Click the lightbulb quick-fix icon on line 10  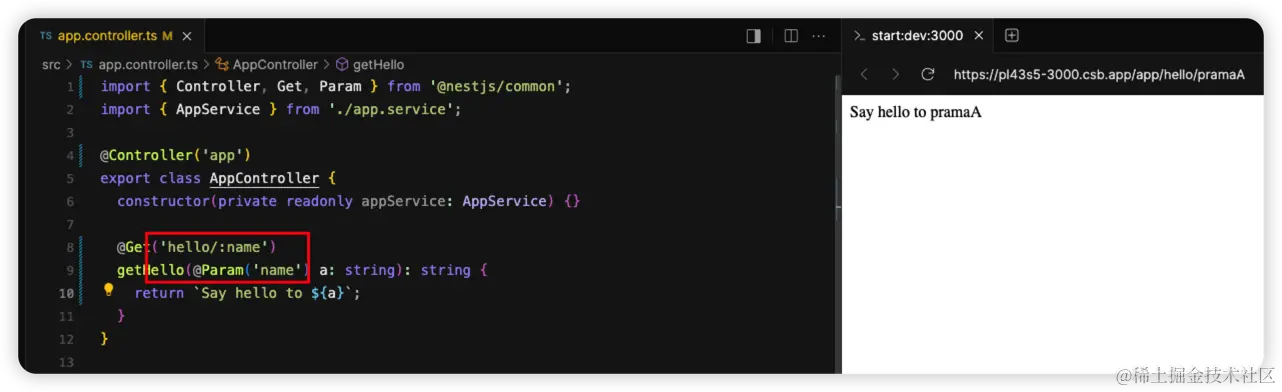[x=109, y=291]
